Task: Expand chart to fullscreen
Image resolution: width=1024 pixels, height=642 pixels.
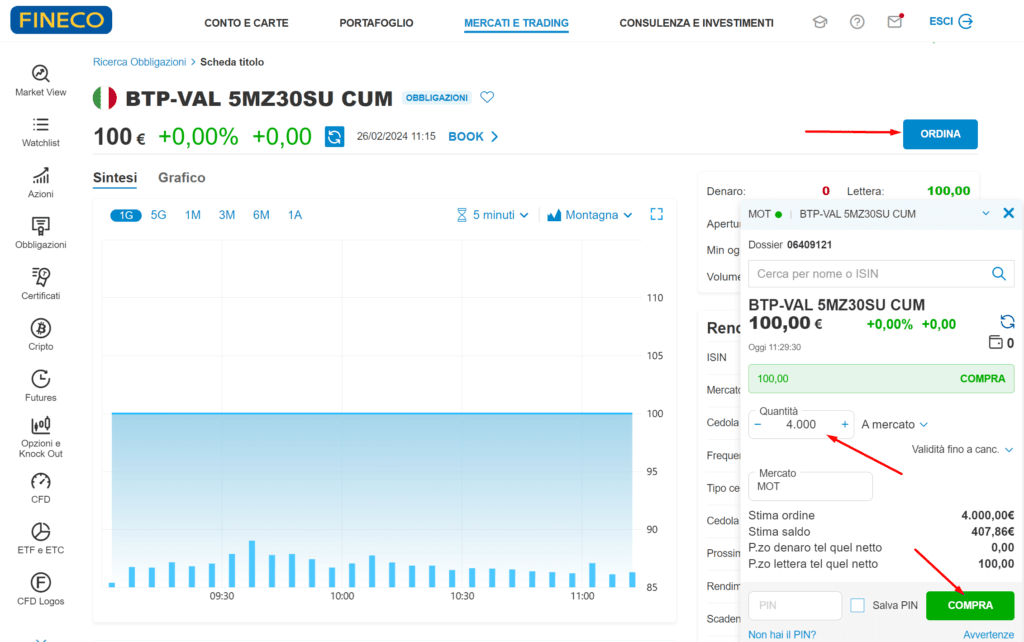Action: tap(657, 214)
